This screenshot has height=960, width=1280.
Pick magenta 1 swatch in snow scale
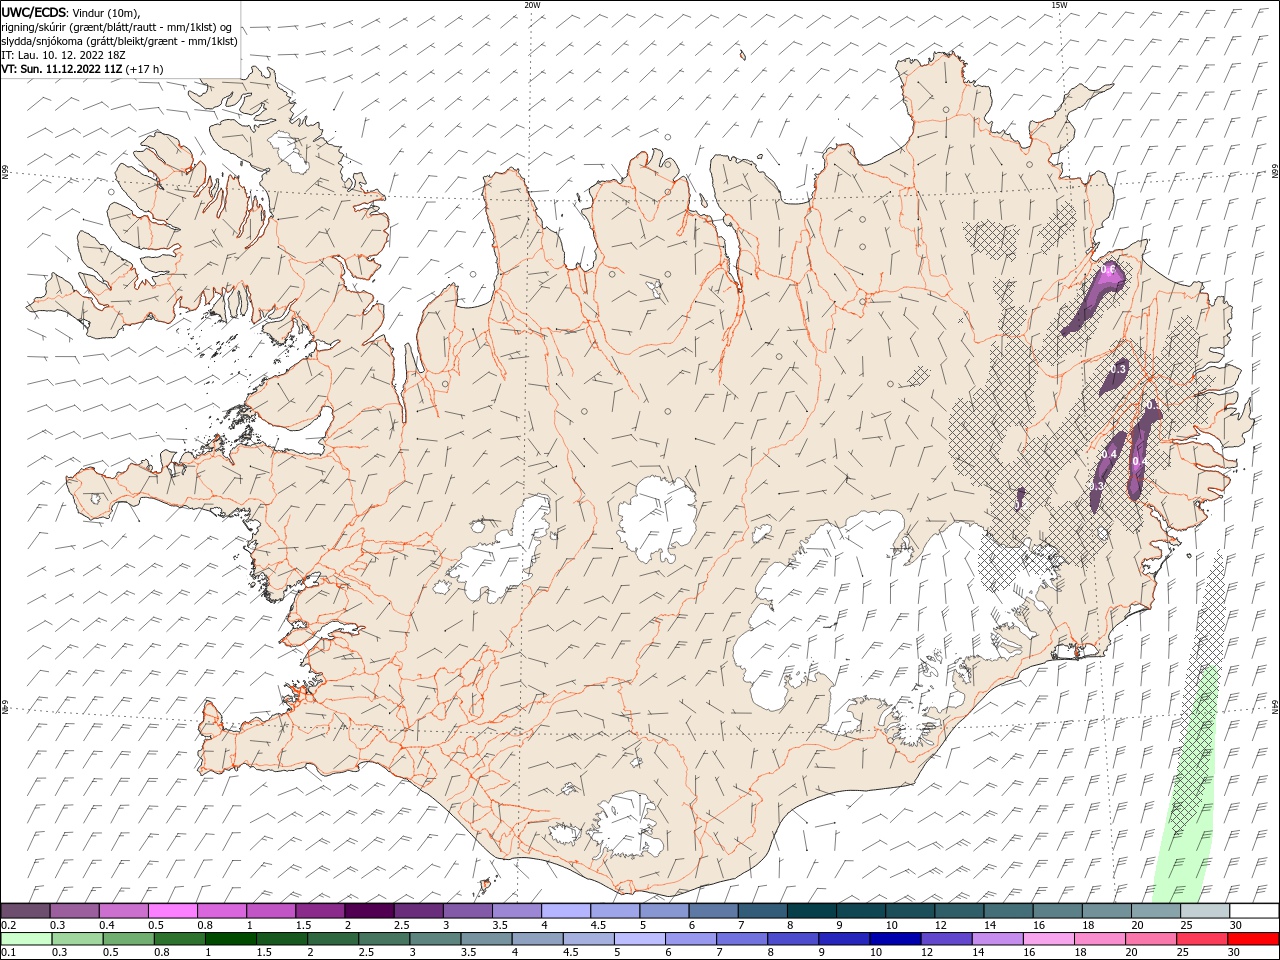pos(271,911)
